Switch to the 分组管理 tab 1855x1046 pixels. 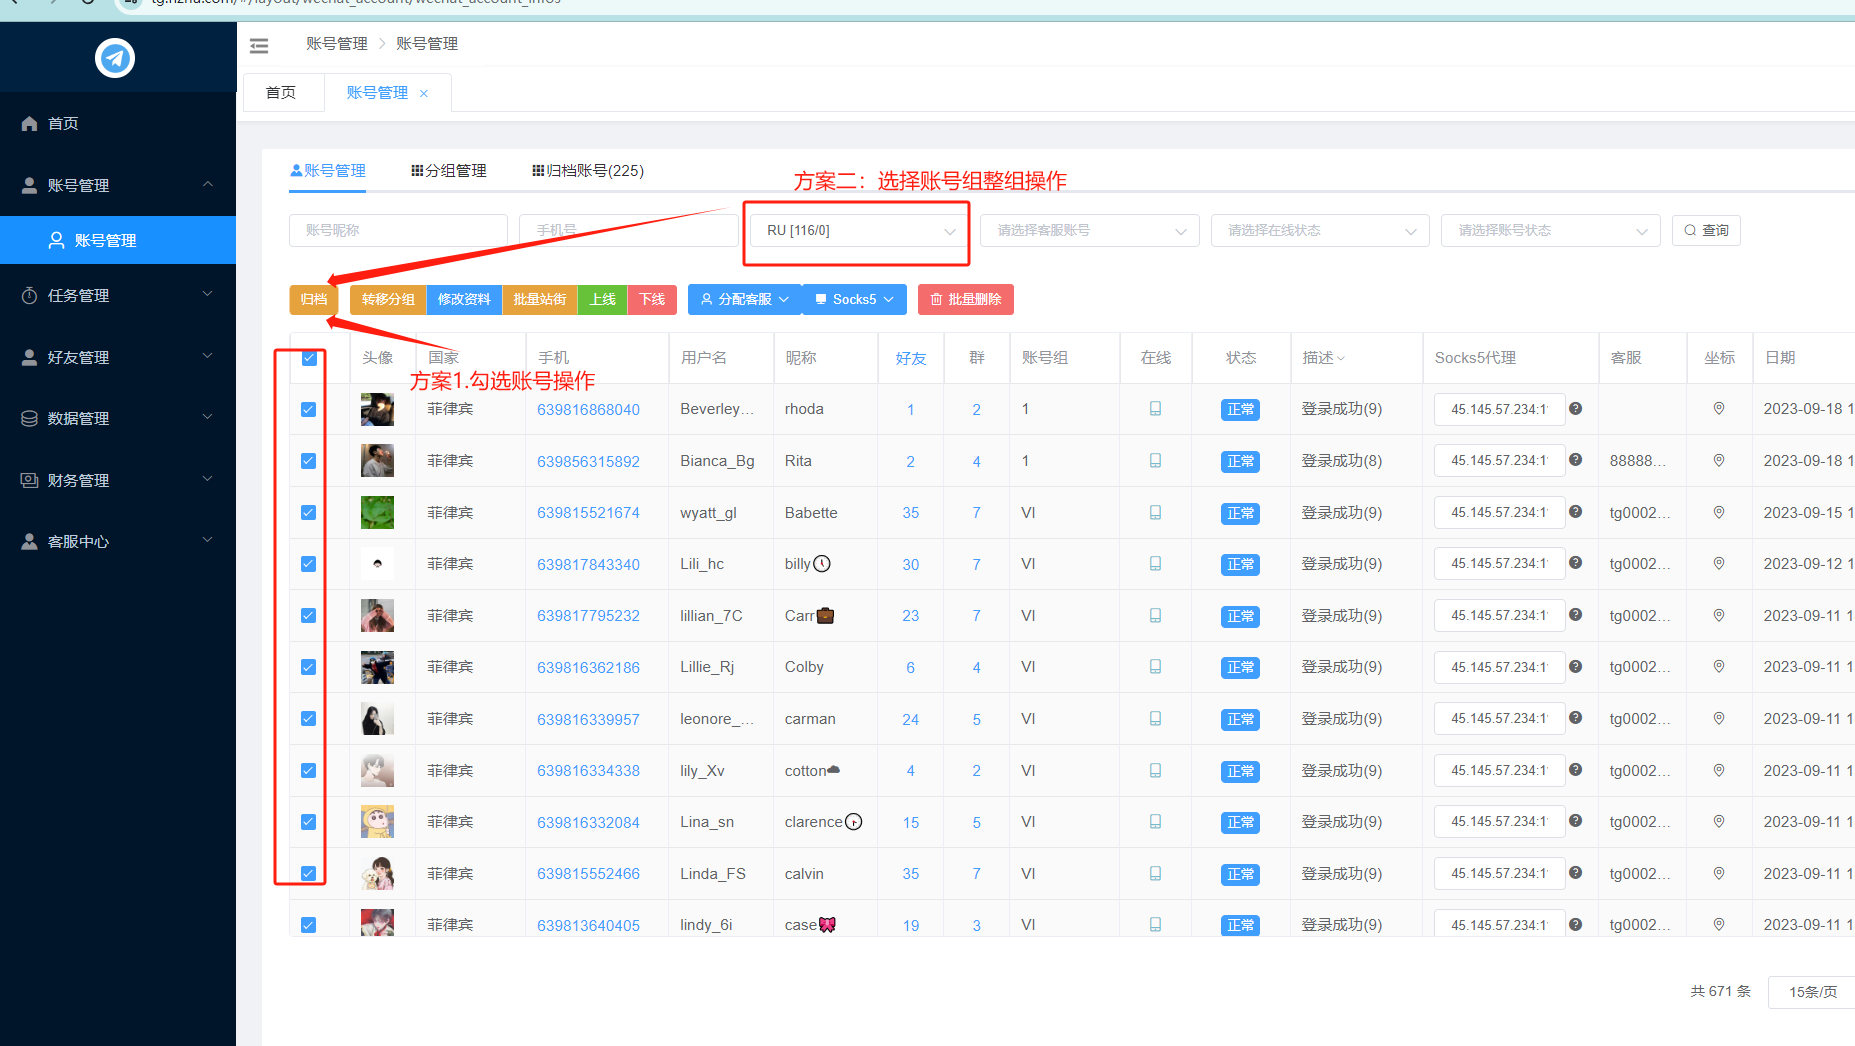[448, 171]
